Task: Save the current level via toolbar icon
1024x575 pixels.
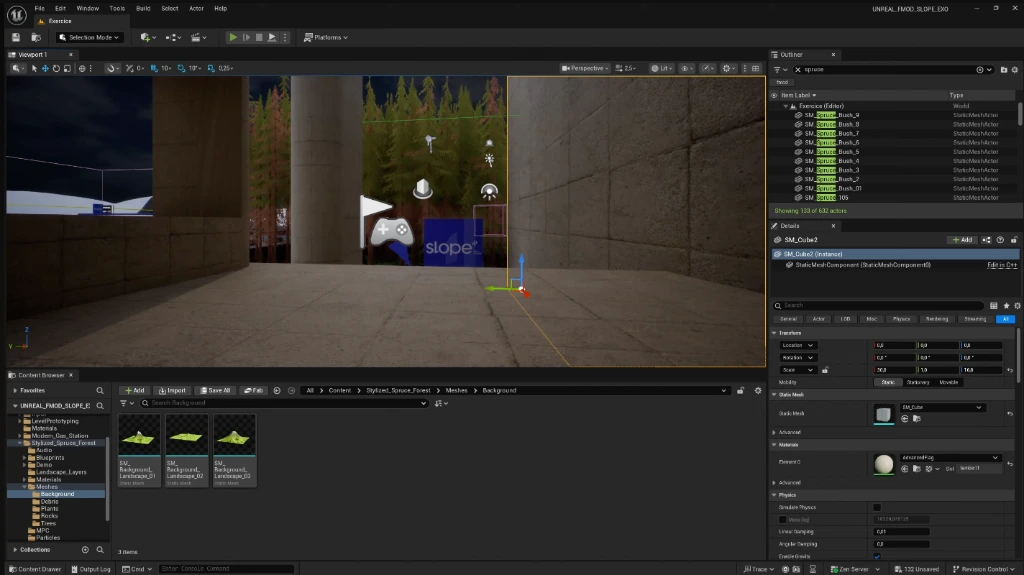Action: pos(16,37)
